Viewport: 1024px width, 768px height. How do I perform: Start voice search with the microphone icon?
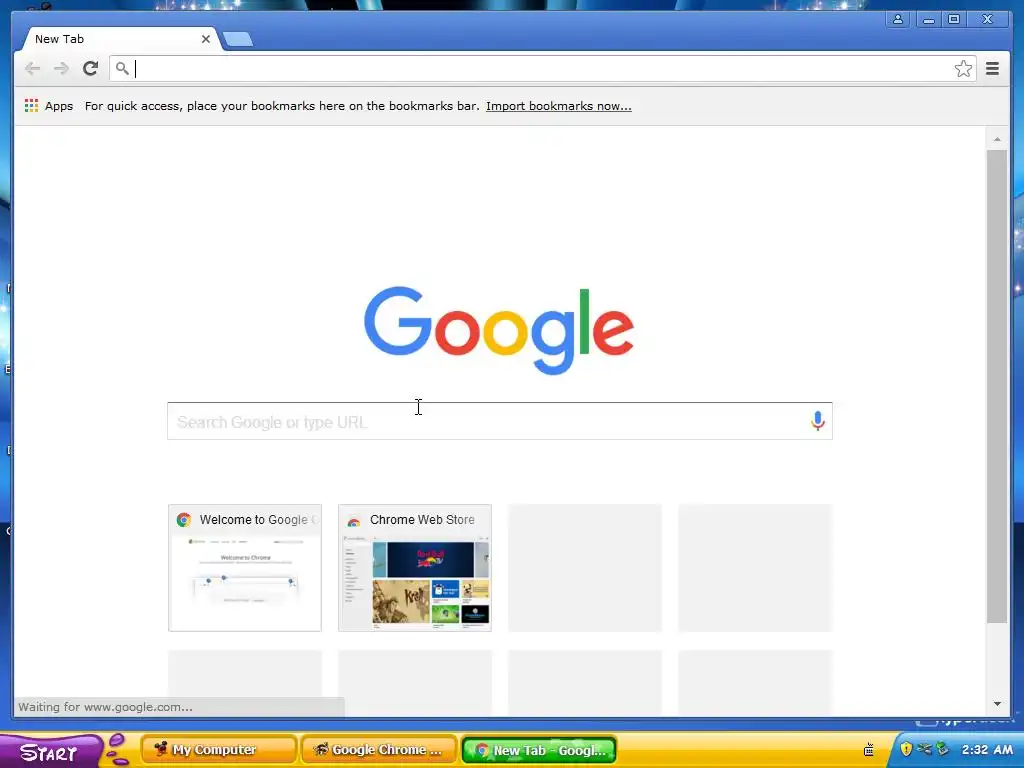tap(818, 421)
